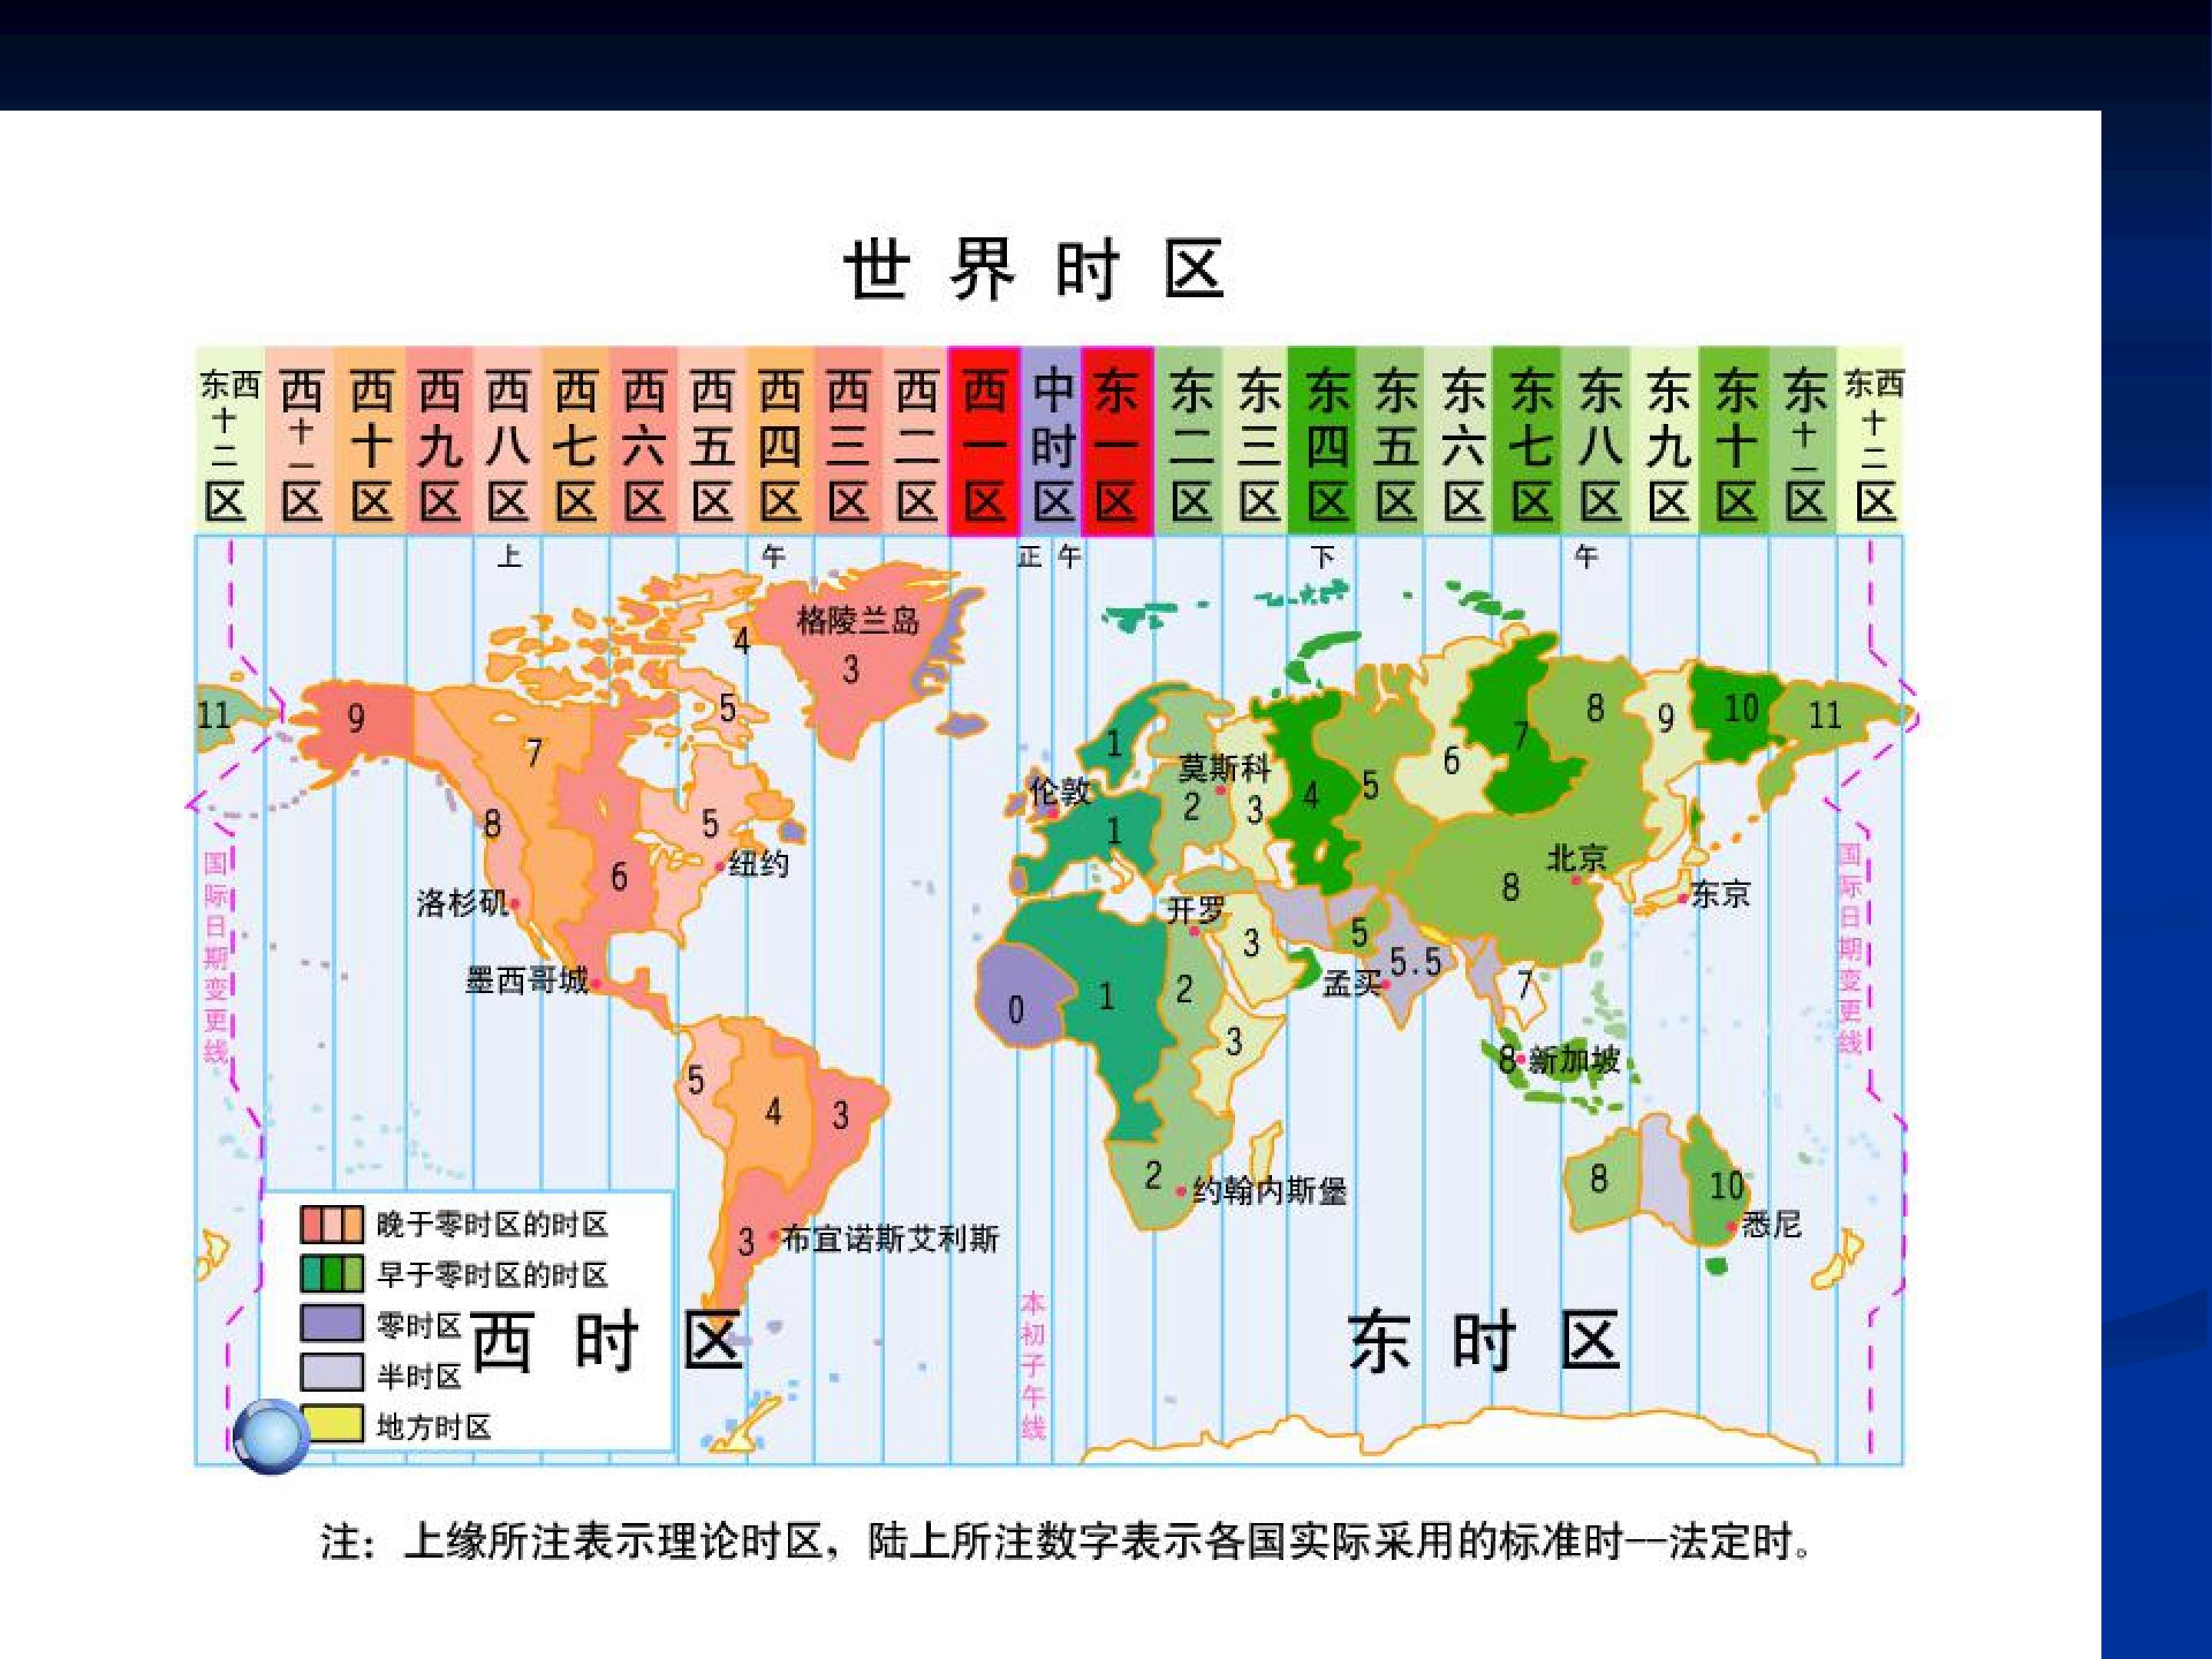Click the 西五区 header column

[x=711, y=442]
